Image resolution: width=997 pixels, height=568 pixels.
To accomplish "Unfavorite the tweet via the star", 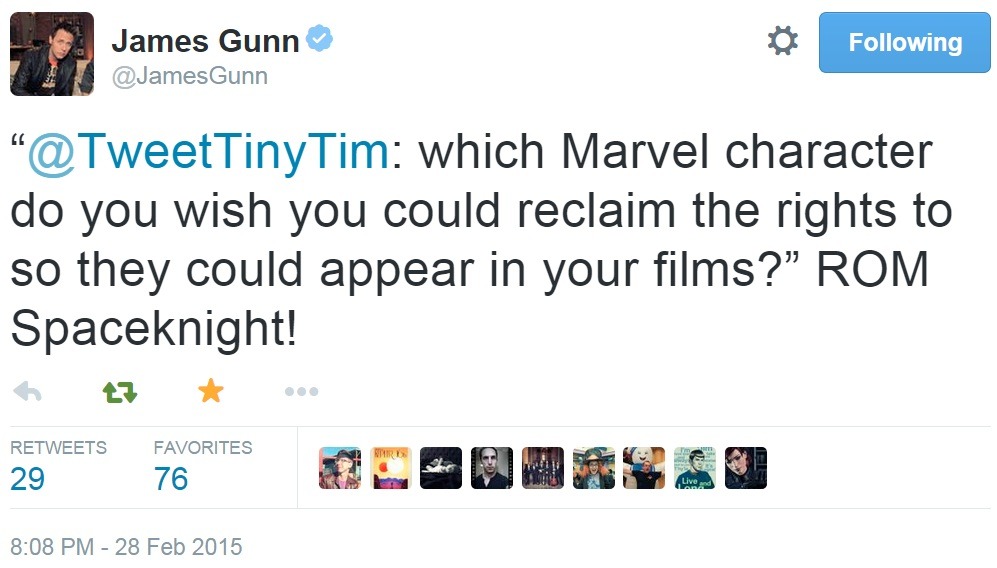I will 210,392.
